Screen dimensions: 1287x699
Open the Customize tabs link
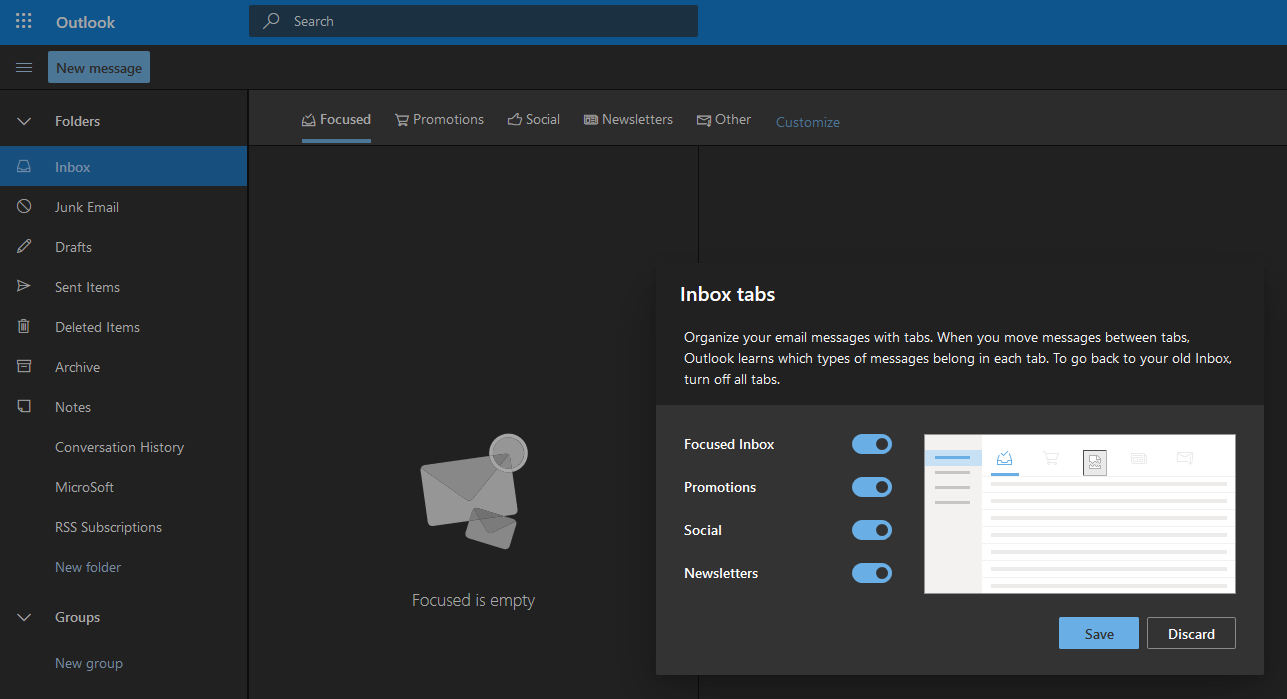point(808,122)
